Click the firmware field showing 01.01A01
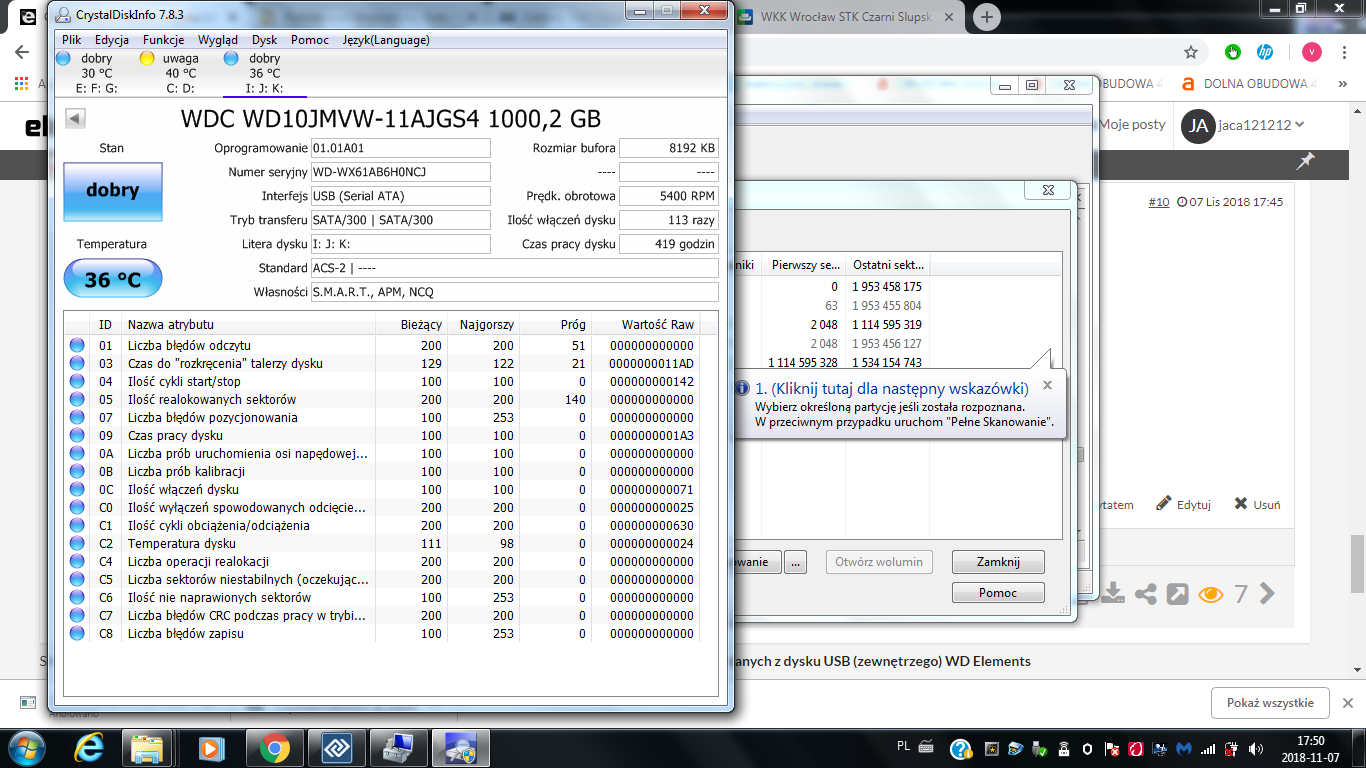This screenshot has height=768, width=1366. coord(400,148)
